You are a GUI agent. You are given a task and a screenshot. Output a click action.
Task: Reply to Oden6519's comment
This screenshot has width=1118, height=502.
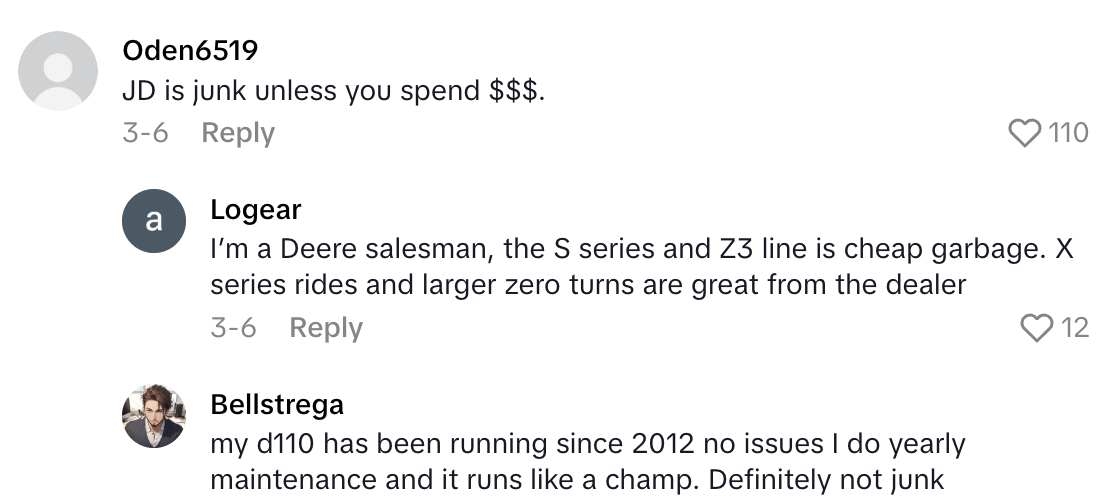[238, 133]
